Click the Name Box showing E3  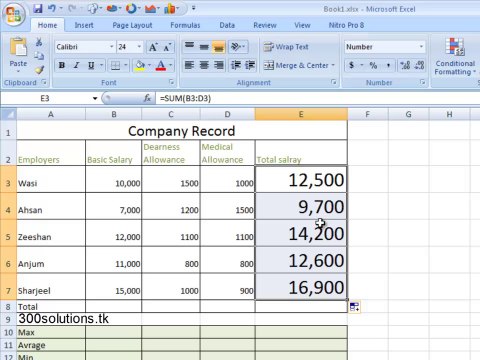tap(45, 98)
